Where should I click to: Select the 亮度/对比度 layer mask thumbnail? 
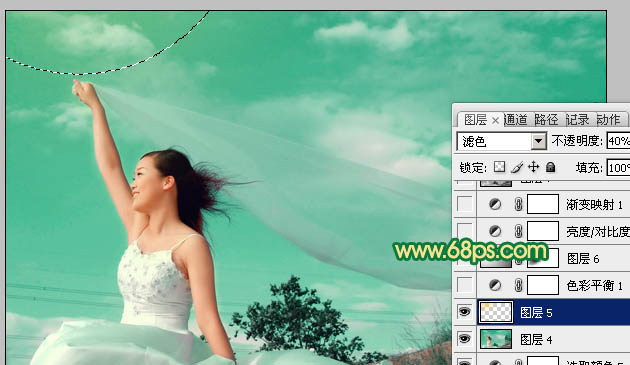543,231
